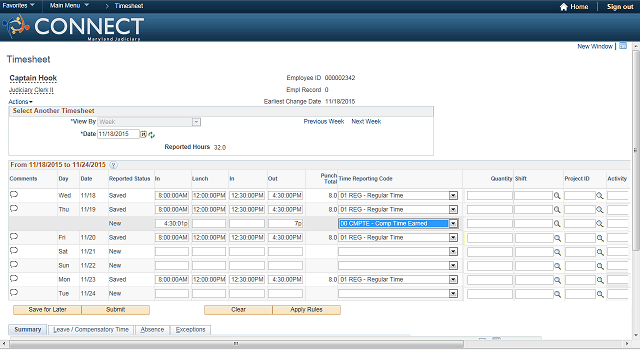
Task: Look up Shift for the Sun 11/22 row
Action: pos(557,266)
